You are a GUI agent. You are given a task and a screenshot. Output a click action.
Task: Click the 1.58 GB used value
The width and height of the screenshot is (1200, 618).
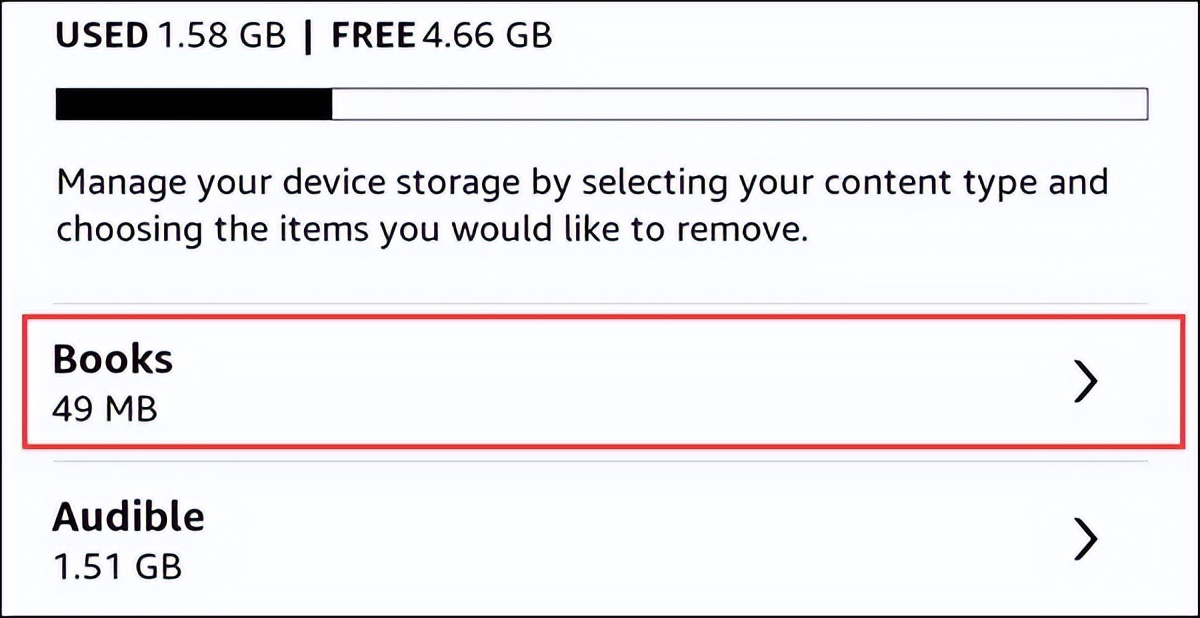[x=220, y=36]
